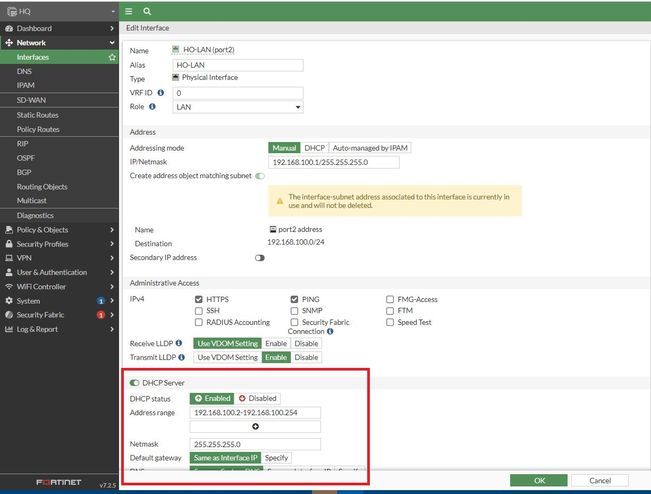Click OK to save the interface

pos(539,480)
